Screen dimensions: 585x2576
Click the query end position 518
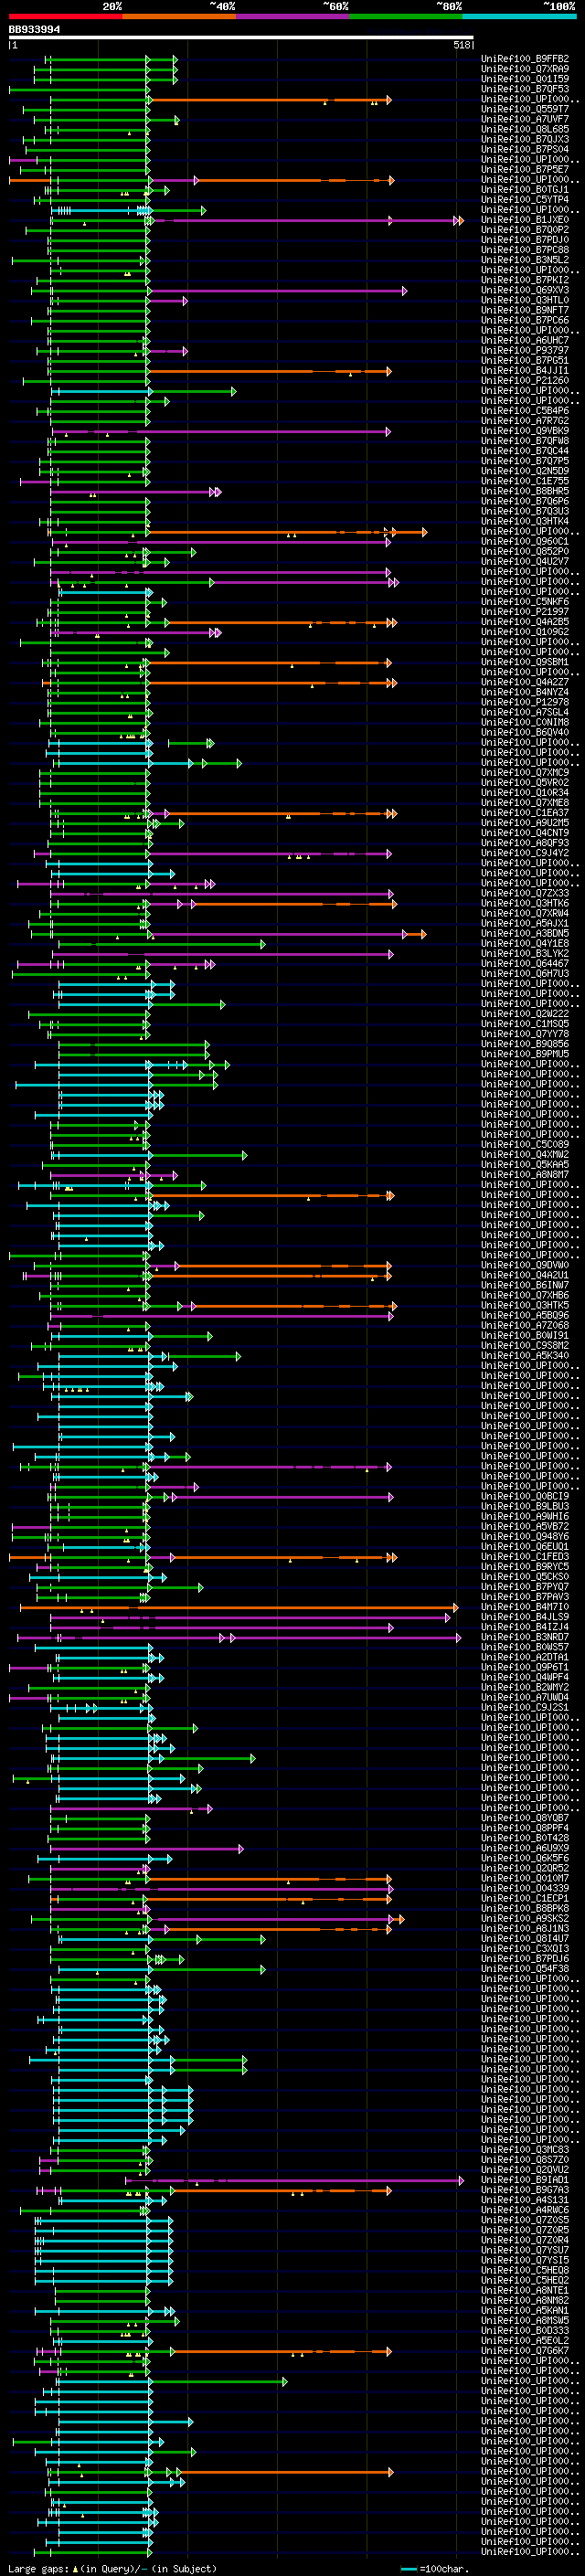click(462, 45)
